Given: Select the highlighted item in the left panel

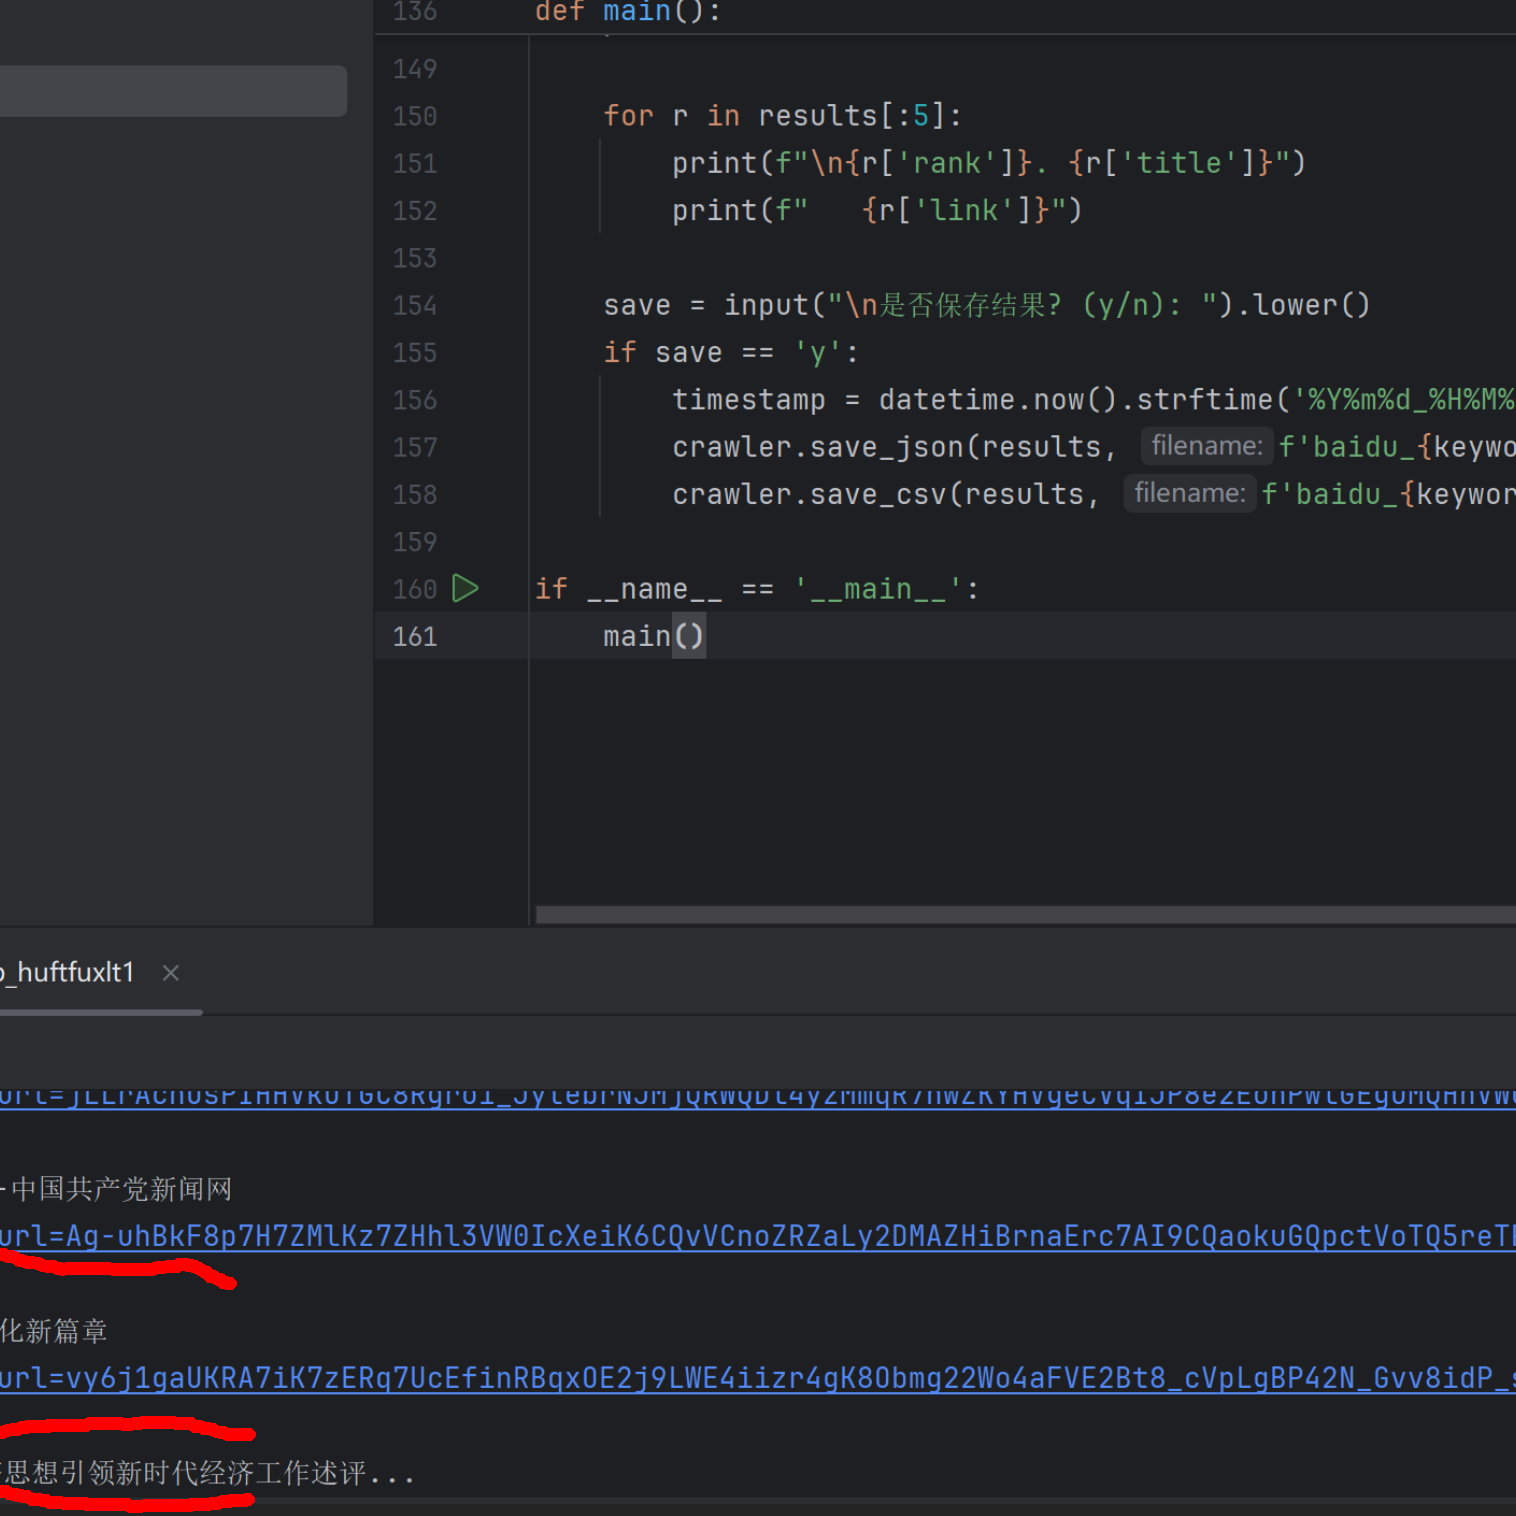Looking at the screenshot, I should 173,91.
